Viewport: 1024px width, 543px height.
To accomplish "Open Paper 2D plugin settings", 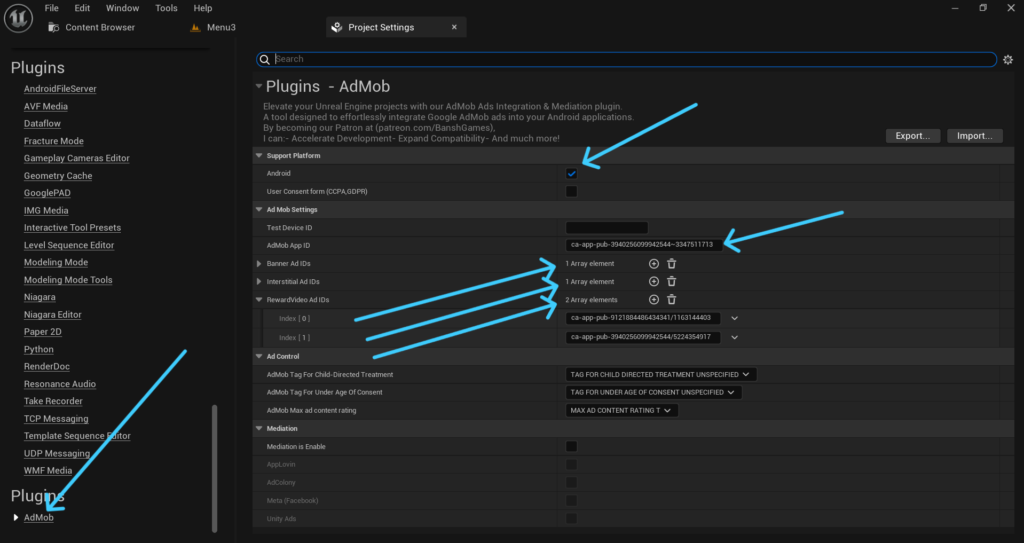I will pos(42,332).
